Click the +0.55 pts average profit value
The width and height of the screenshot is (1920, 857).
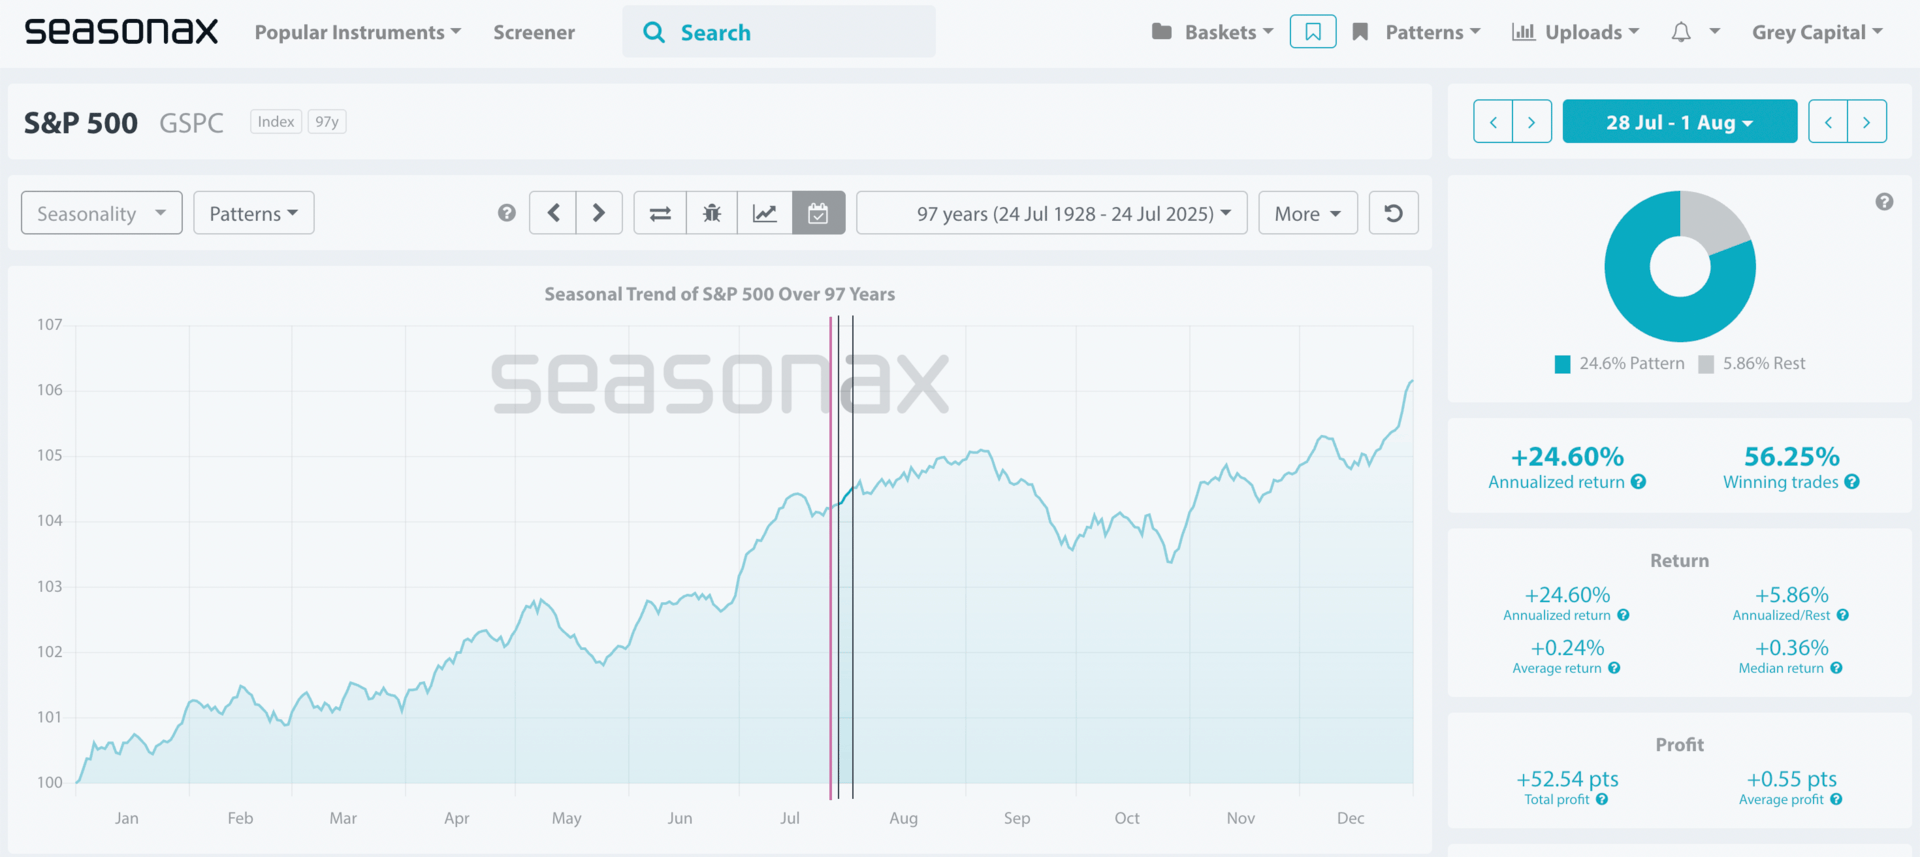pyautogui.click(x=1792, y=779)
